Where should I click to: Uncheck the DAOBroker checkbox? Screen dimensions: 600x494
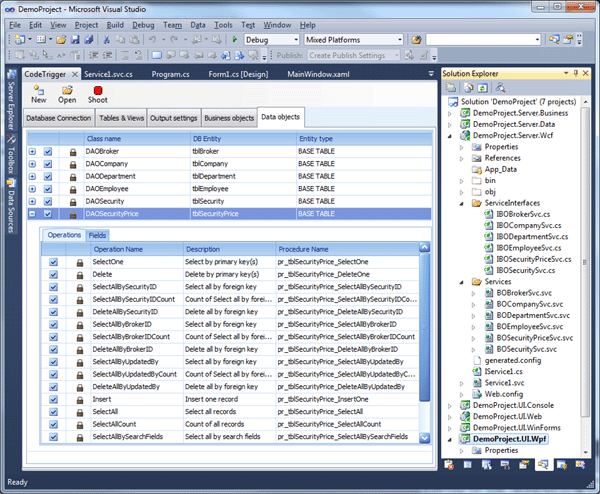click(x=48, y=152)
